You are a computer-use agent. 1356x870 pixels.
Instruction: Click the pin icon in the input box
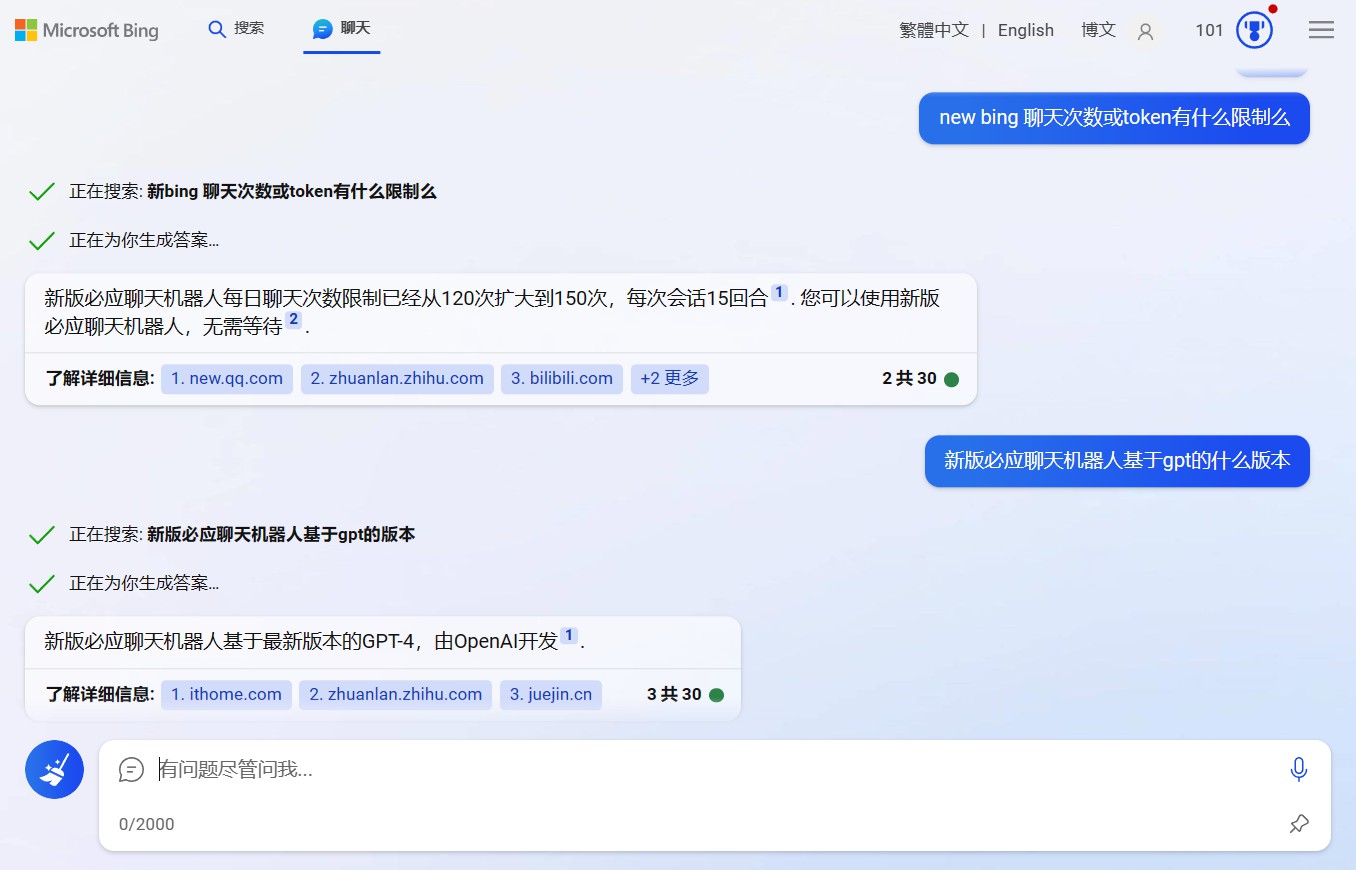pyautogui.click(x=1299, y=824)
